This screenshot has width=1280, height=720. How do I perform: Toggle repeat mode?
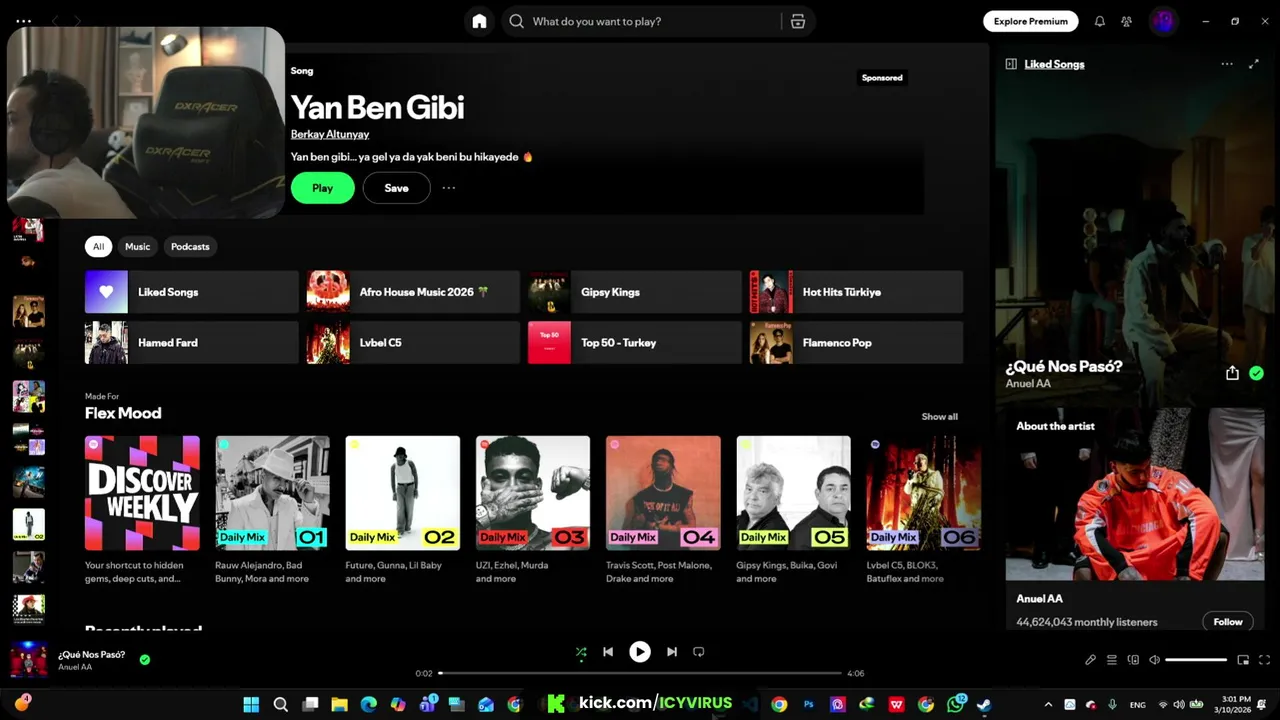[x=699, y=652]
